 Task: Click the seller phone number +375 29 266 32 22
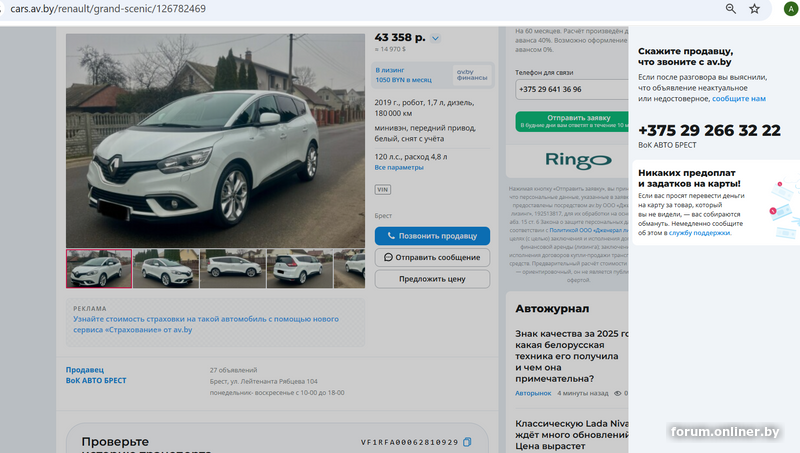tap(709, 131)
